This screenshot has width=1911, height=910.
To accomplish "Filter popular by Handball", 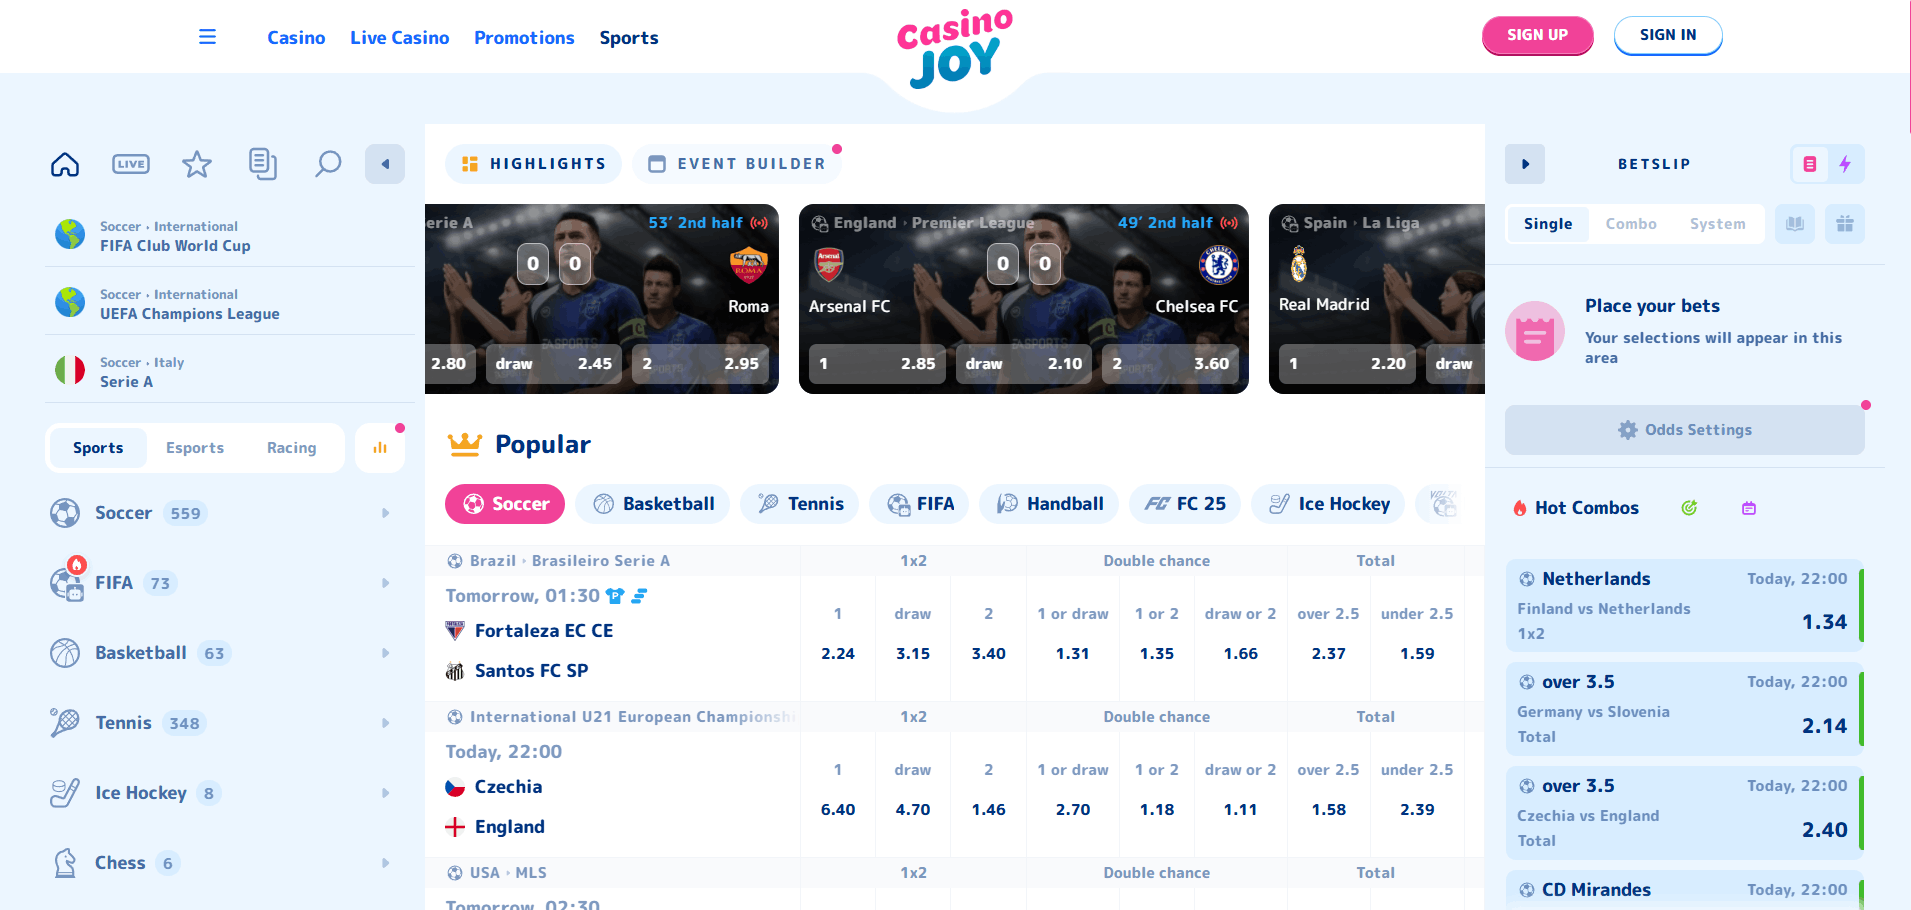I will coord(1050,504).
